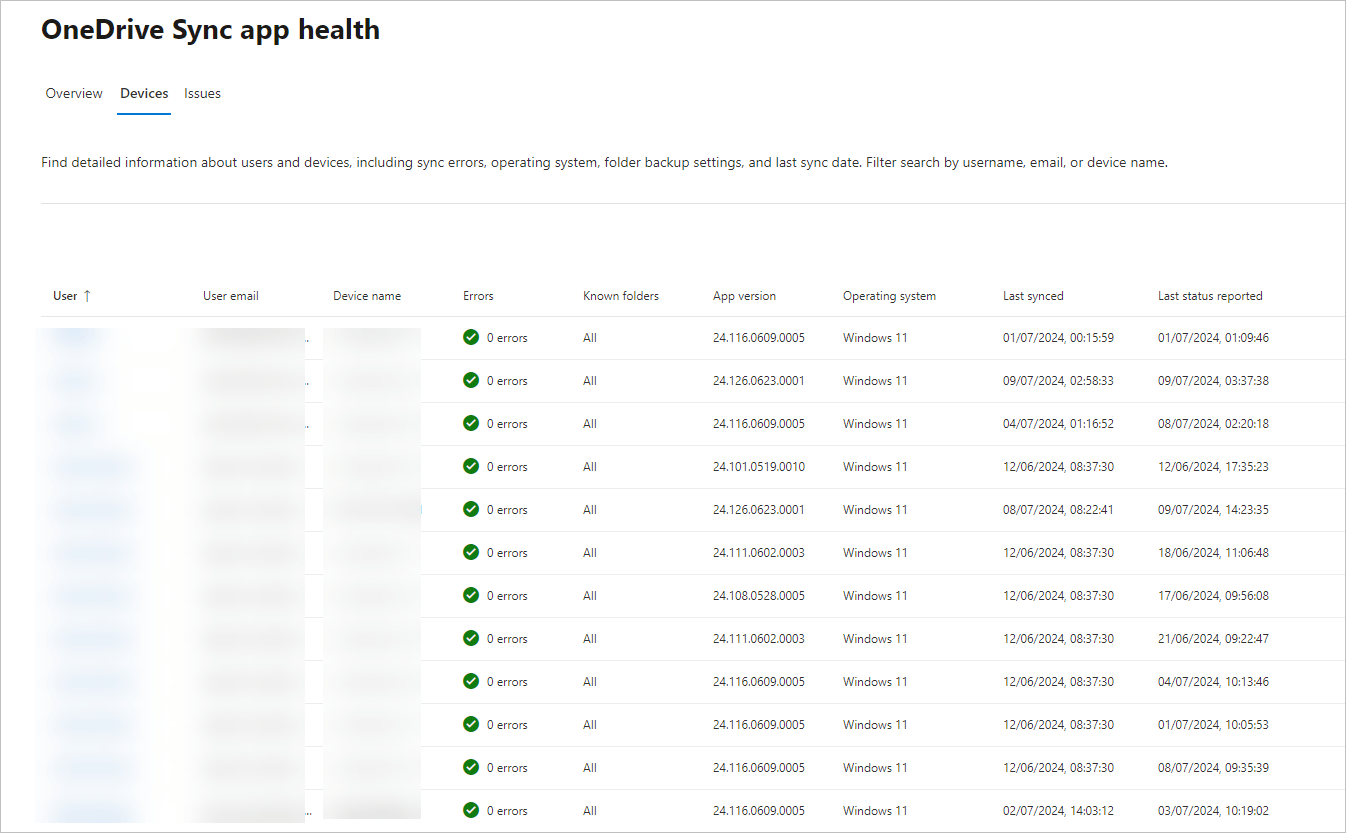Click last synced 04/07/2024, 01:16:52

[x=1058, y=424]
